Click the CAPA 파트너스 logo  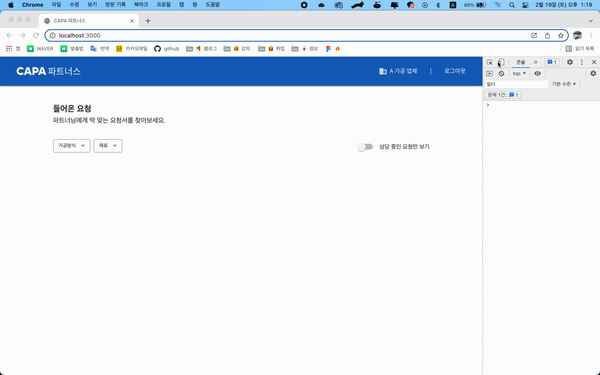(x=48, y=71)
